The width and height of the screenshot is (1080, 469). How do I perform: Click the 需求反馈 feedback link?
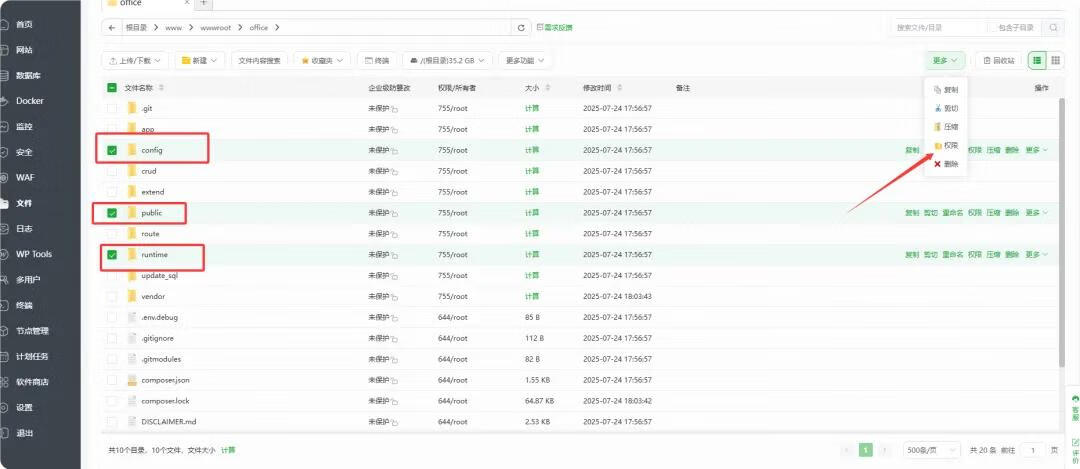[554, 28]
